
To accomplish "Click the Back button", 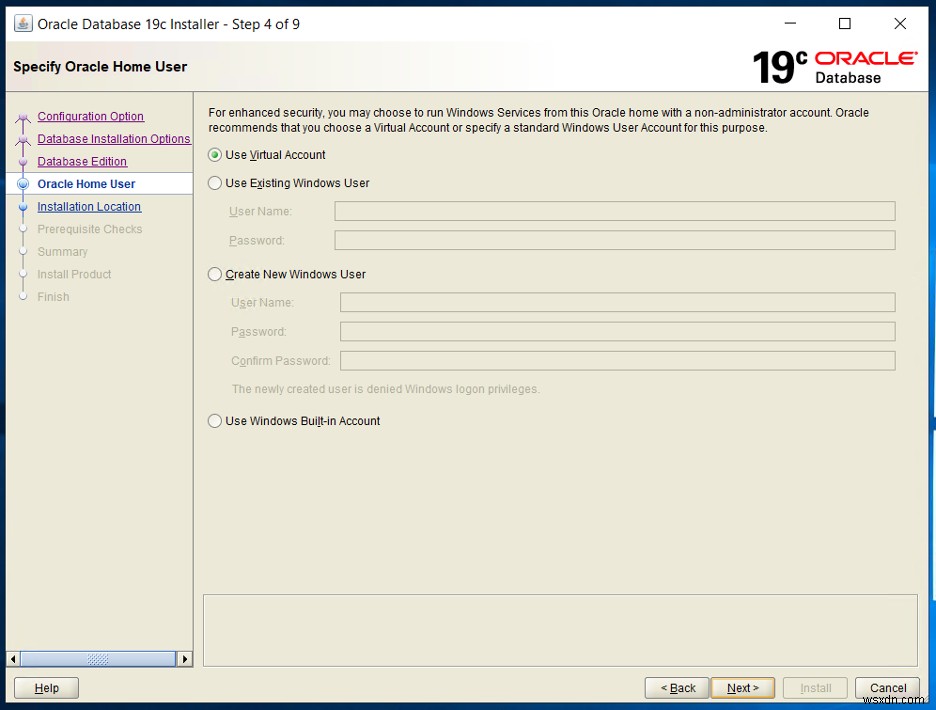I will click(x=677, y=688).
